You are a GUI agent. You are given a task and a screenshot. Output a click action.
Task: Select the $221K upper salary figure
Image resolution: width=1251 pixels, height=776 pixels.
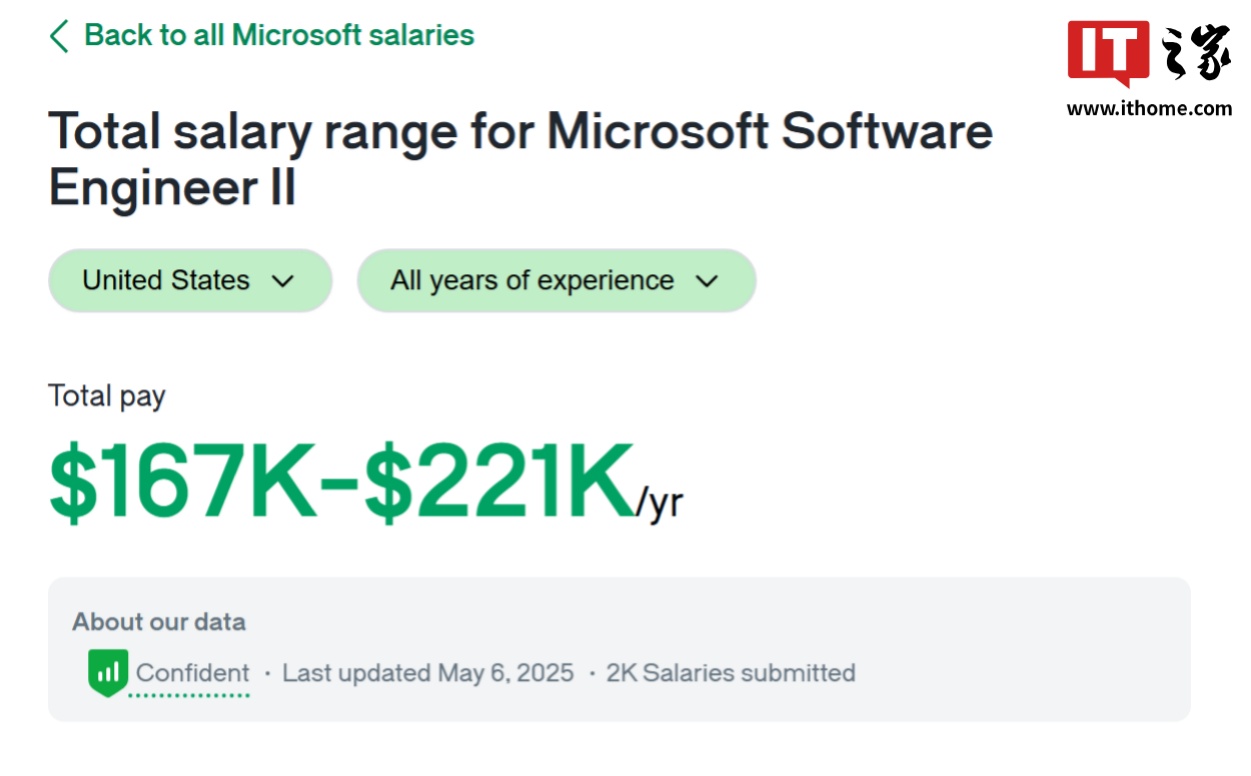click(x=498, y=484)
